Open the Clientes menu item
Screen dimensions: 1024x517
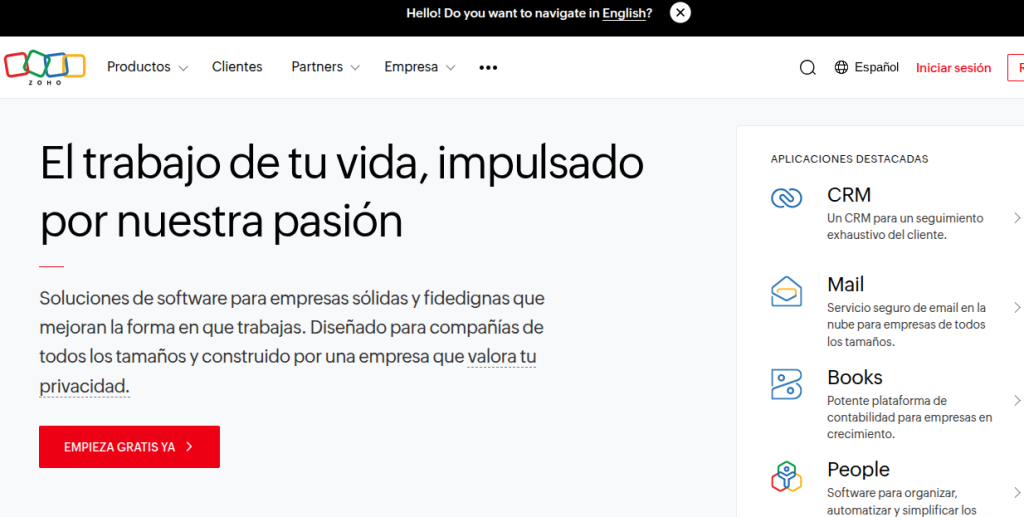pos(237,67)
